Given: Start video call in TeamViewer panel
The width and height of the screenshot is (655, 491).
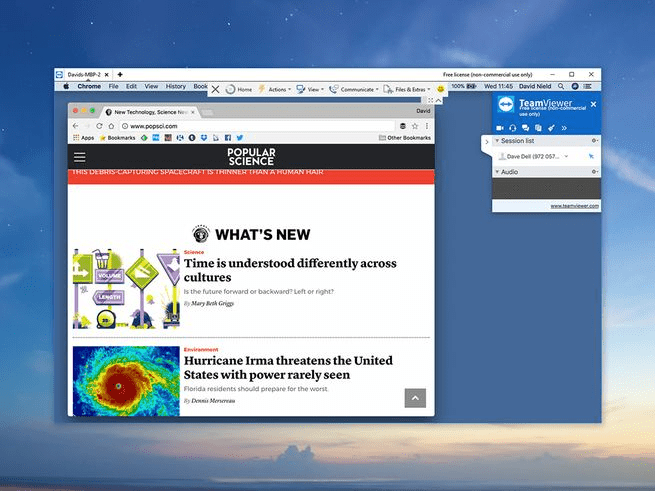Looking at the screenshot, I should (500, 128).
